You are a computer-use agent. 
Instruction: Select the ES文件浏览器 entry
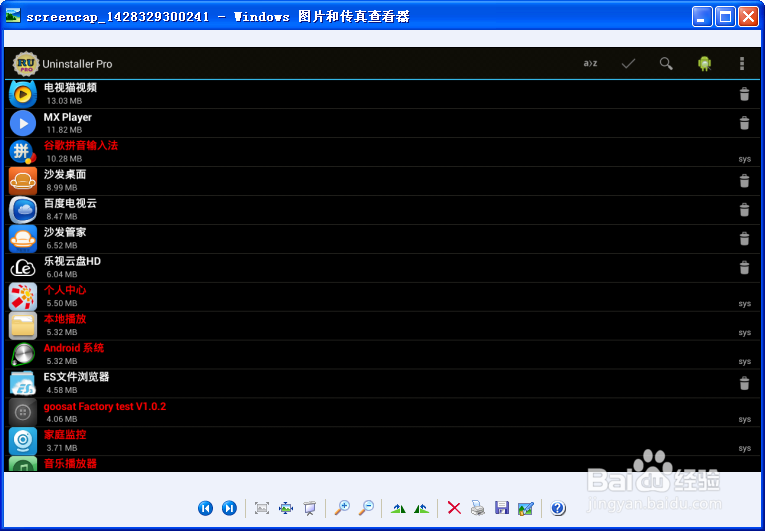(382, 384)
